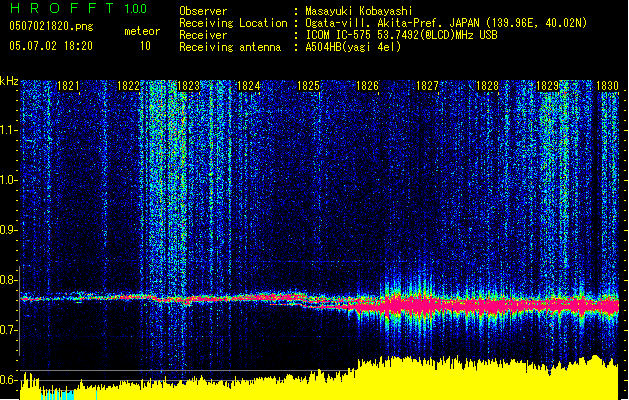Viewport: 629px width, 400px height.
Task: Click the 1829 time marker
Action: pos(547,86)
